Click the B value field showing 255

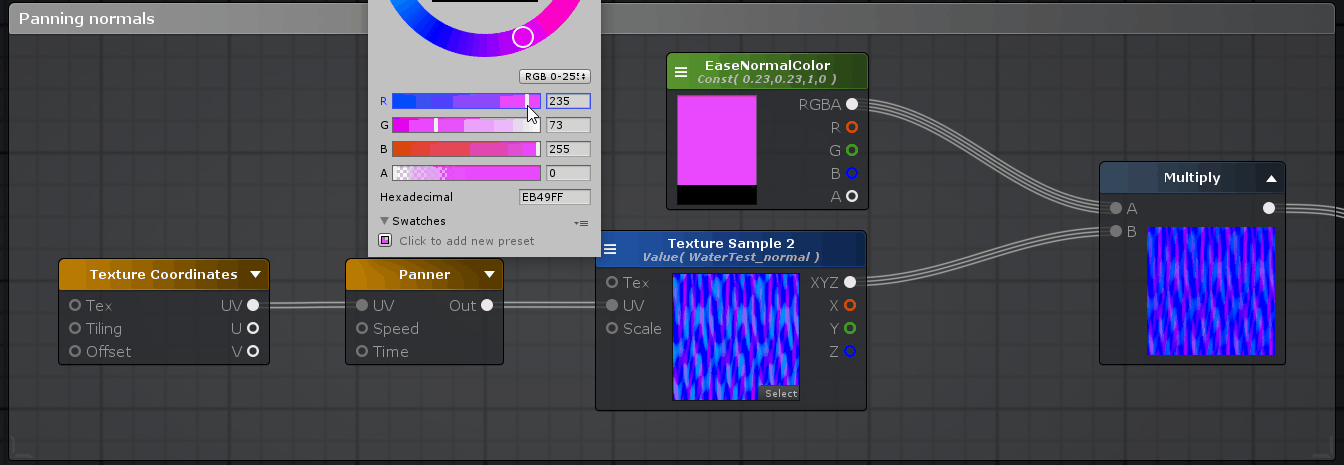pos(568,149)
